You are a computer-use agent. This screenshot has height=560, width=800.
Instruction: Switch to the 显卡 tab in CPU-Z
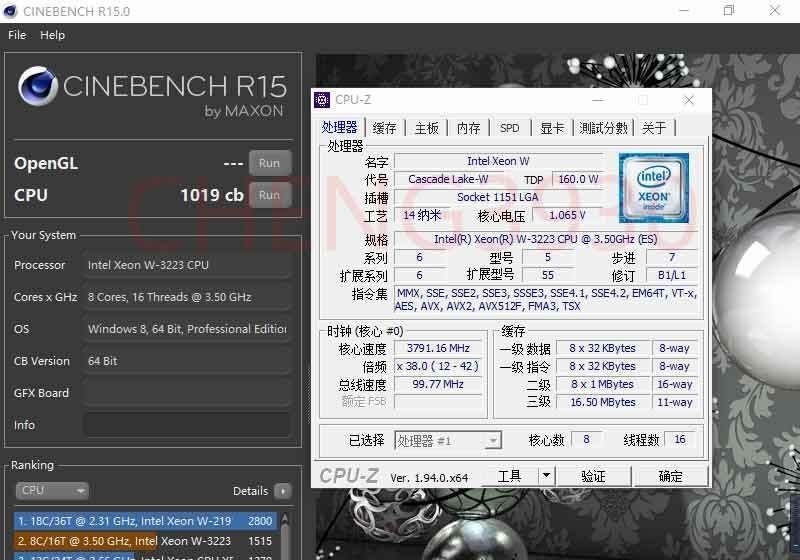click(x=552, y=128)
